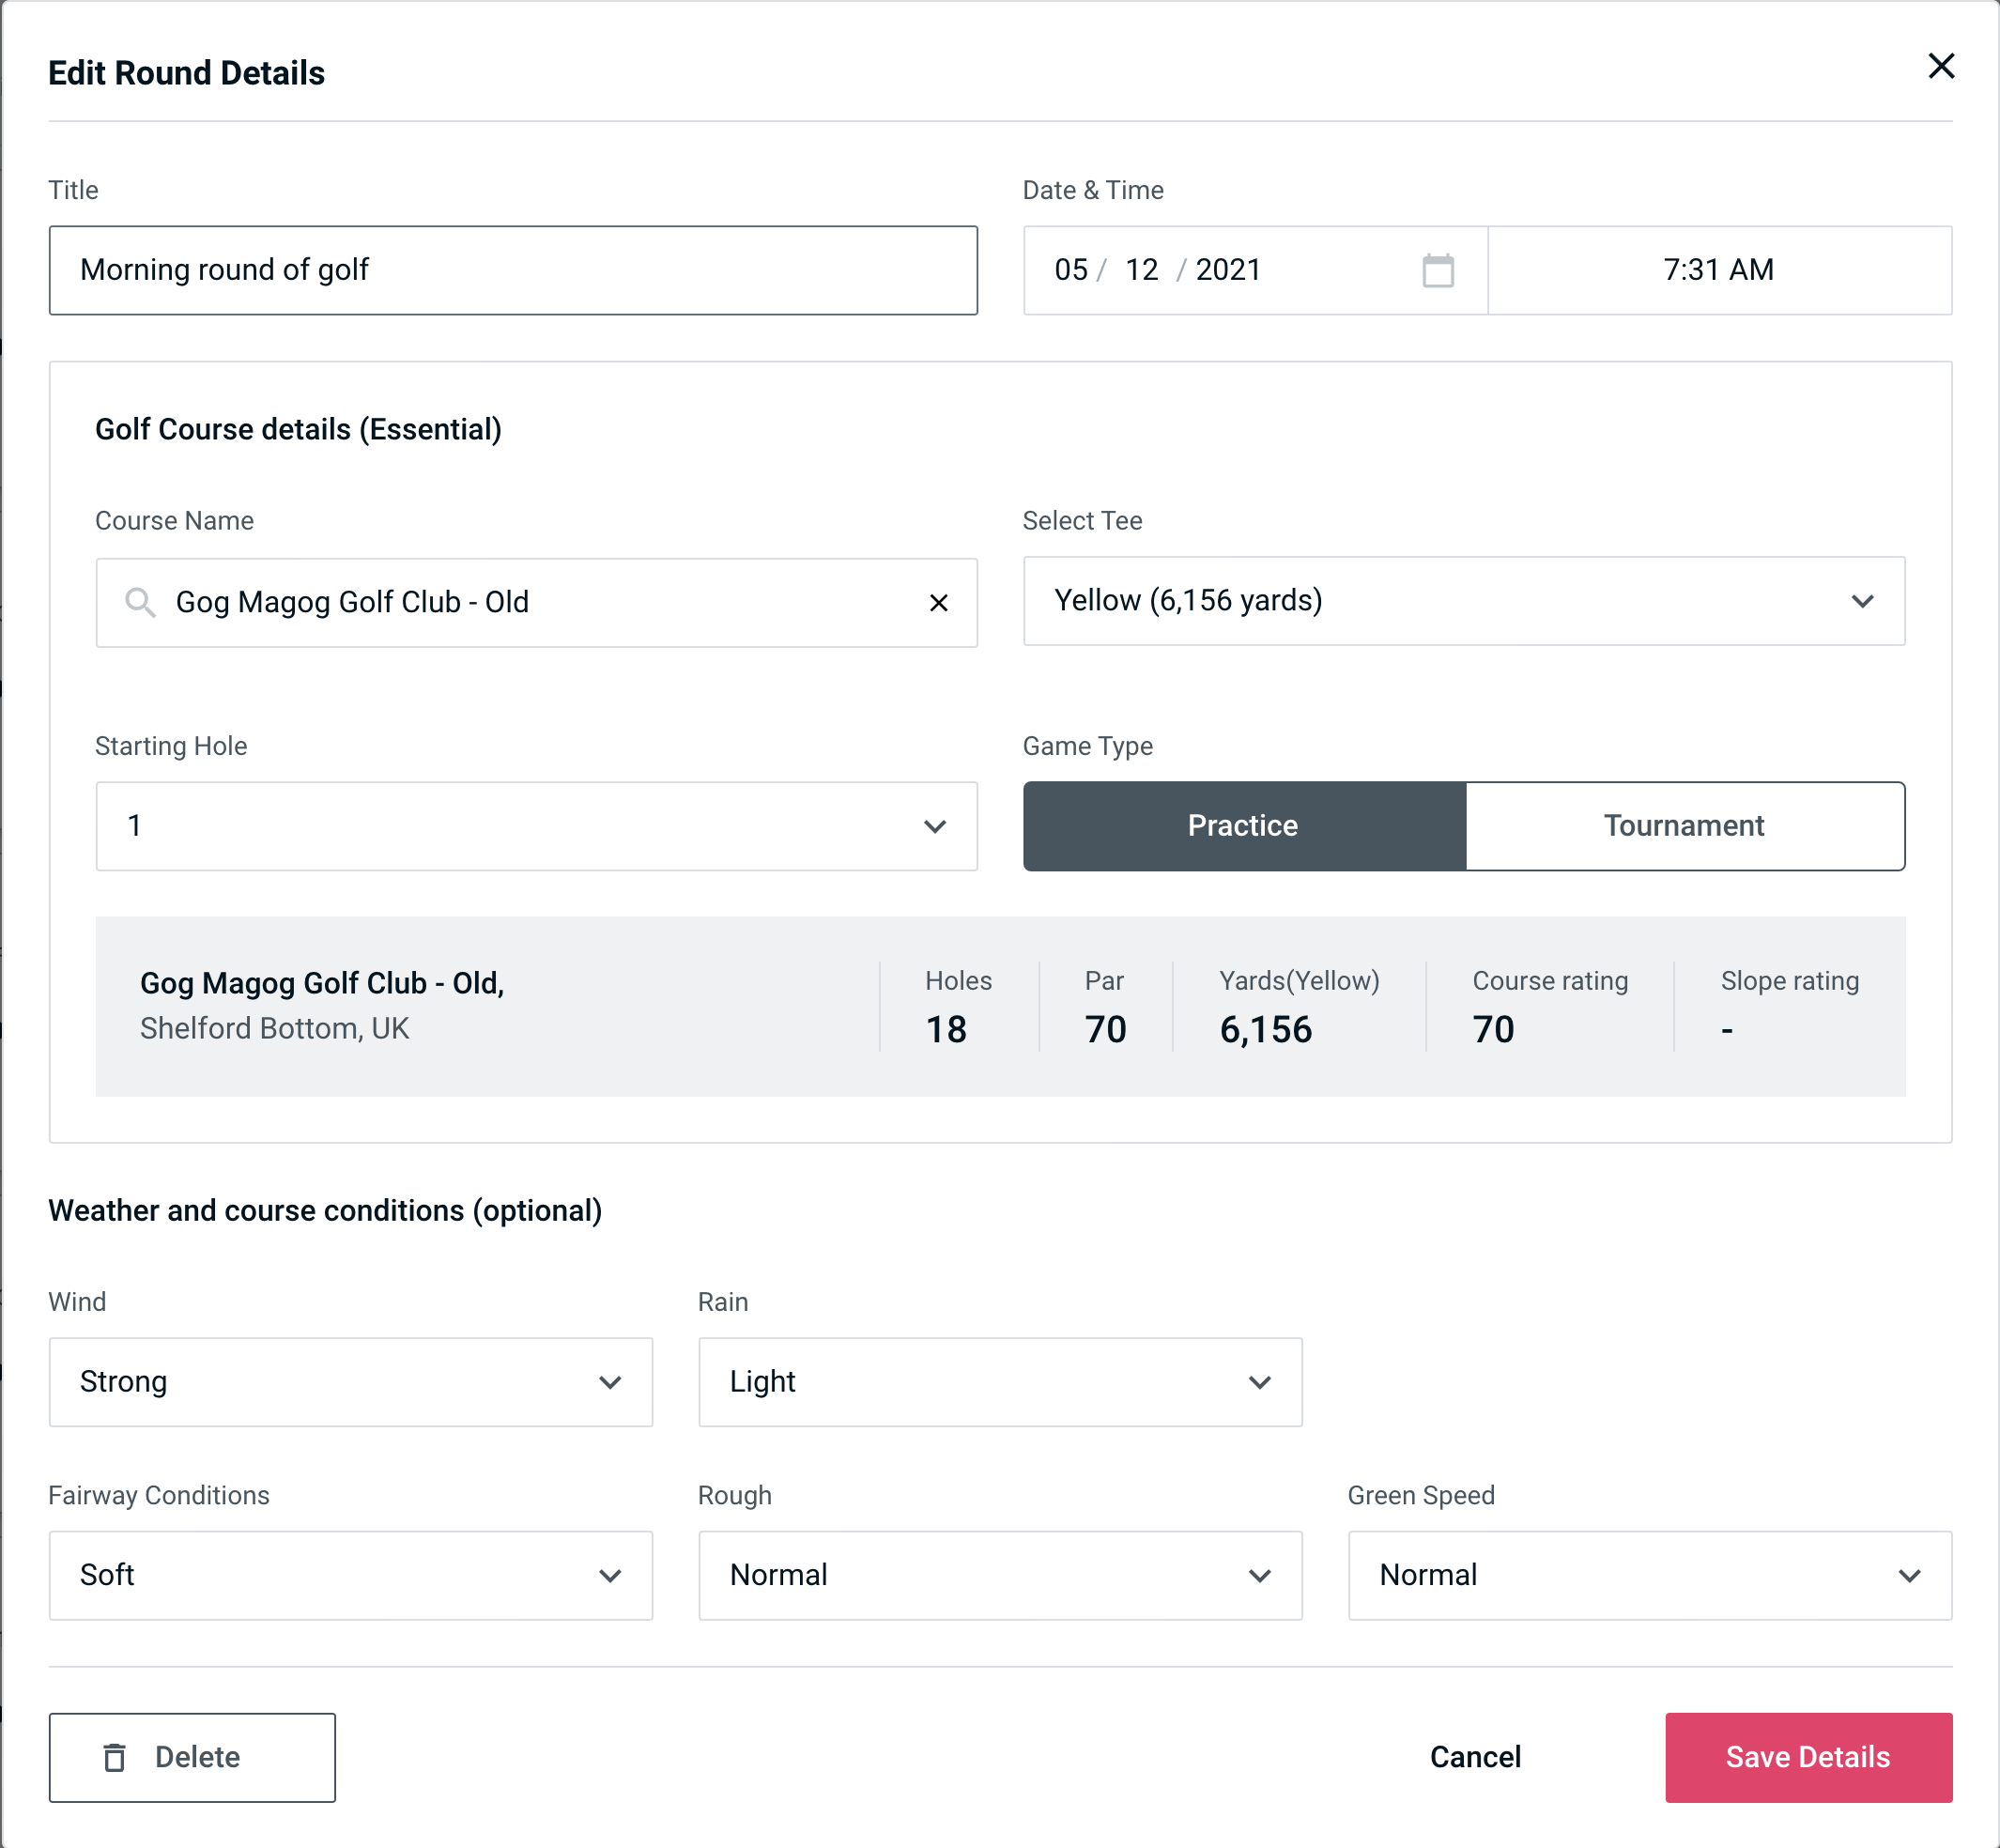Viewport: 2000px width, 1848px height.
Task: Toggle Game Type to Practice
Action: point(1244,825)
